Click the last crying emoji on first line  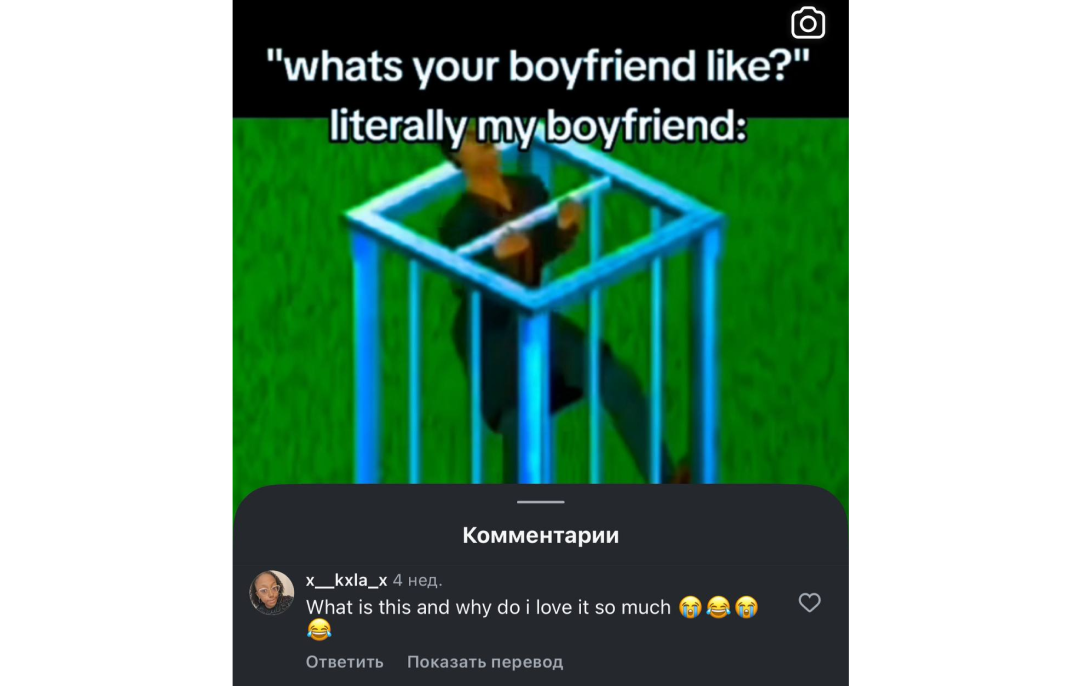(746, 607)
